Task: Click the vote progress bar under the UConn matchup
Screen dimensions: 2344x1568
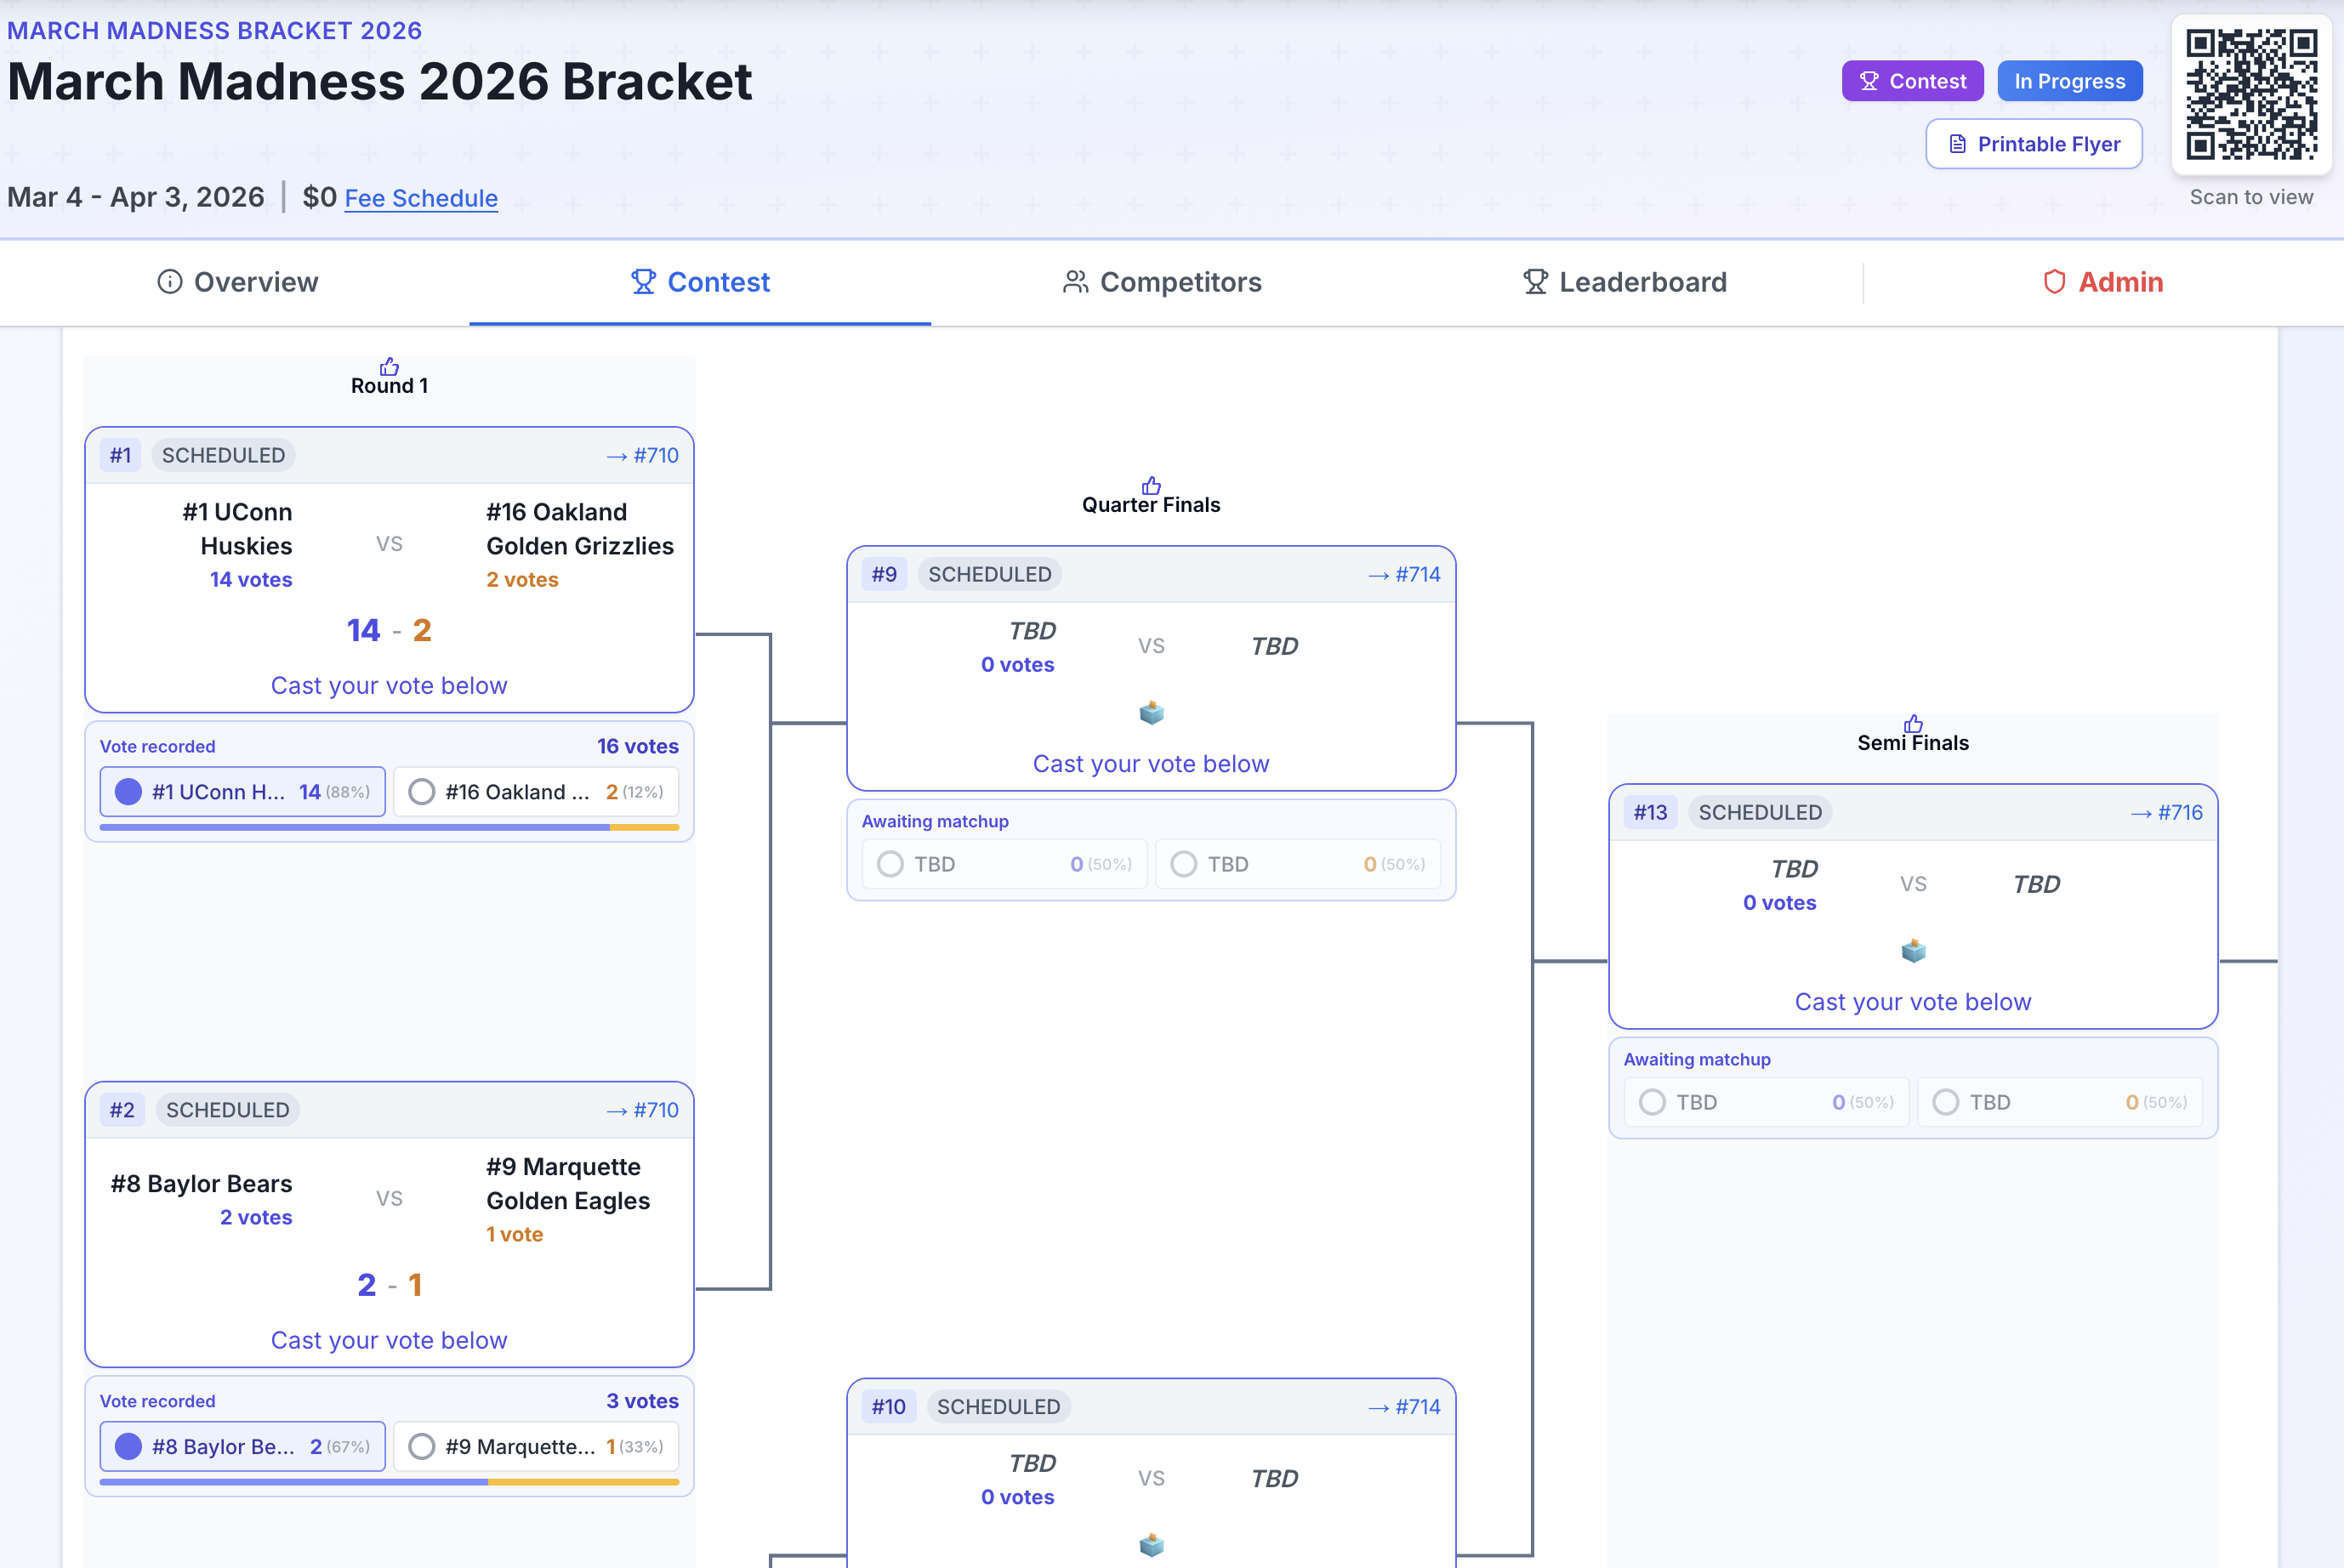Action: (x=389, y=827)
